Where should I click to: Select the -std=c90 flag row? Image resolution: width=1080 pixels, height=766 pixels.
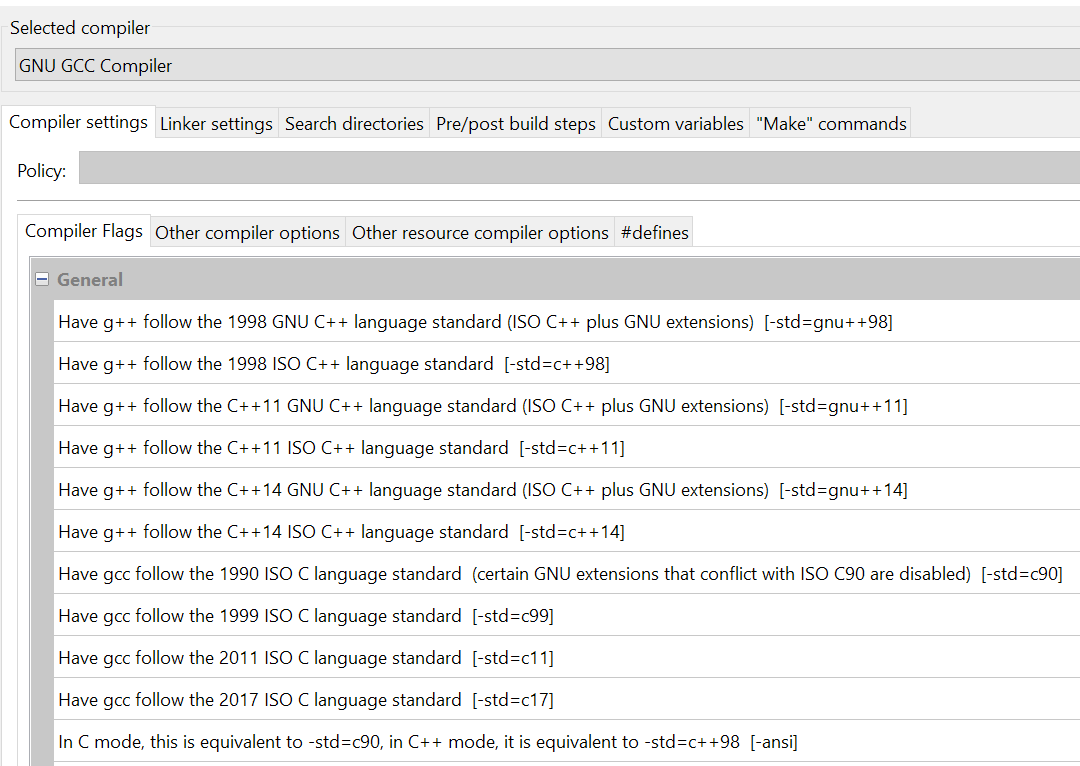[x=567, y=574]
